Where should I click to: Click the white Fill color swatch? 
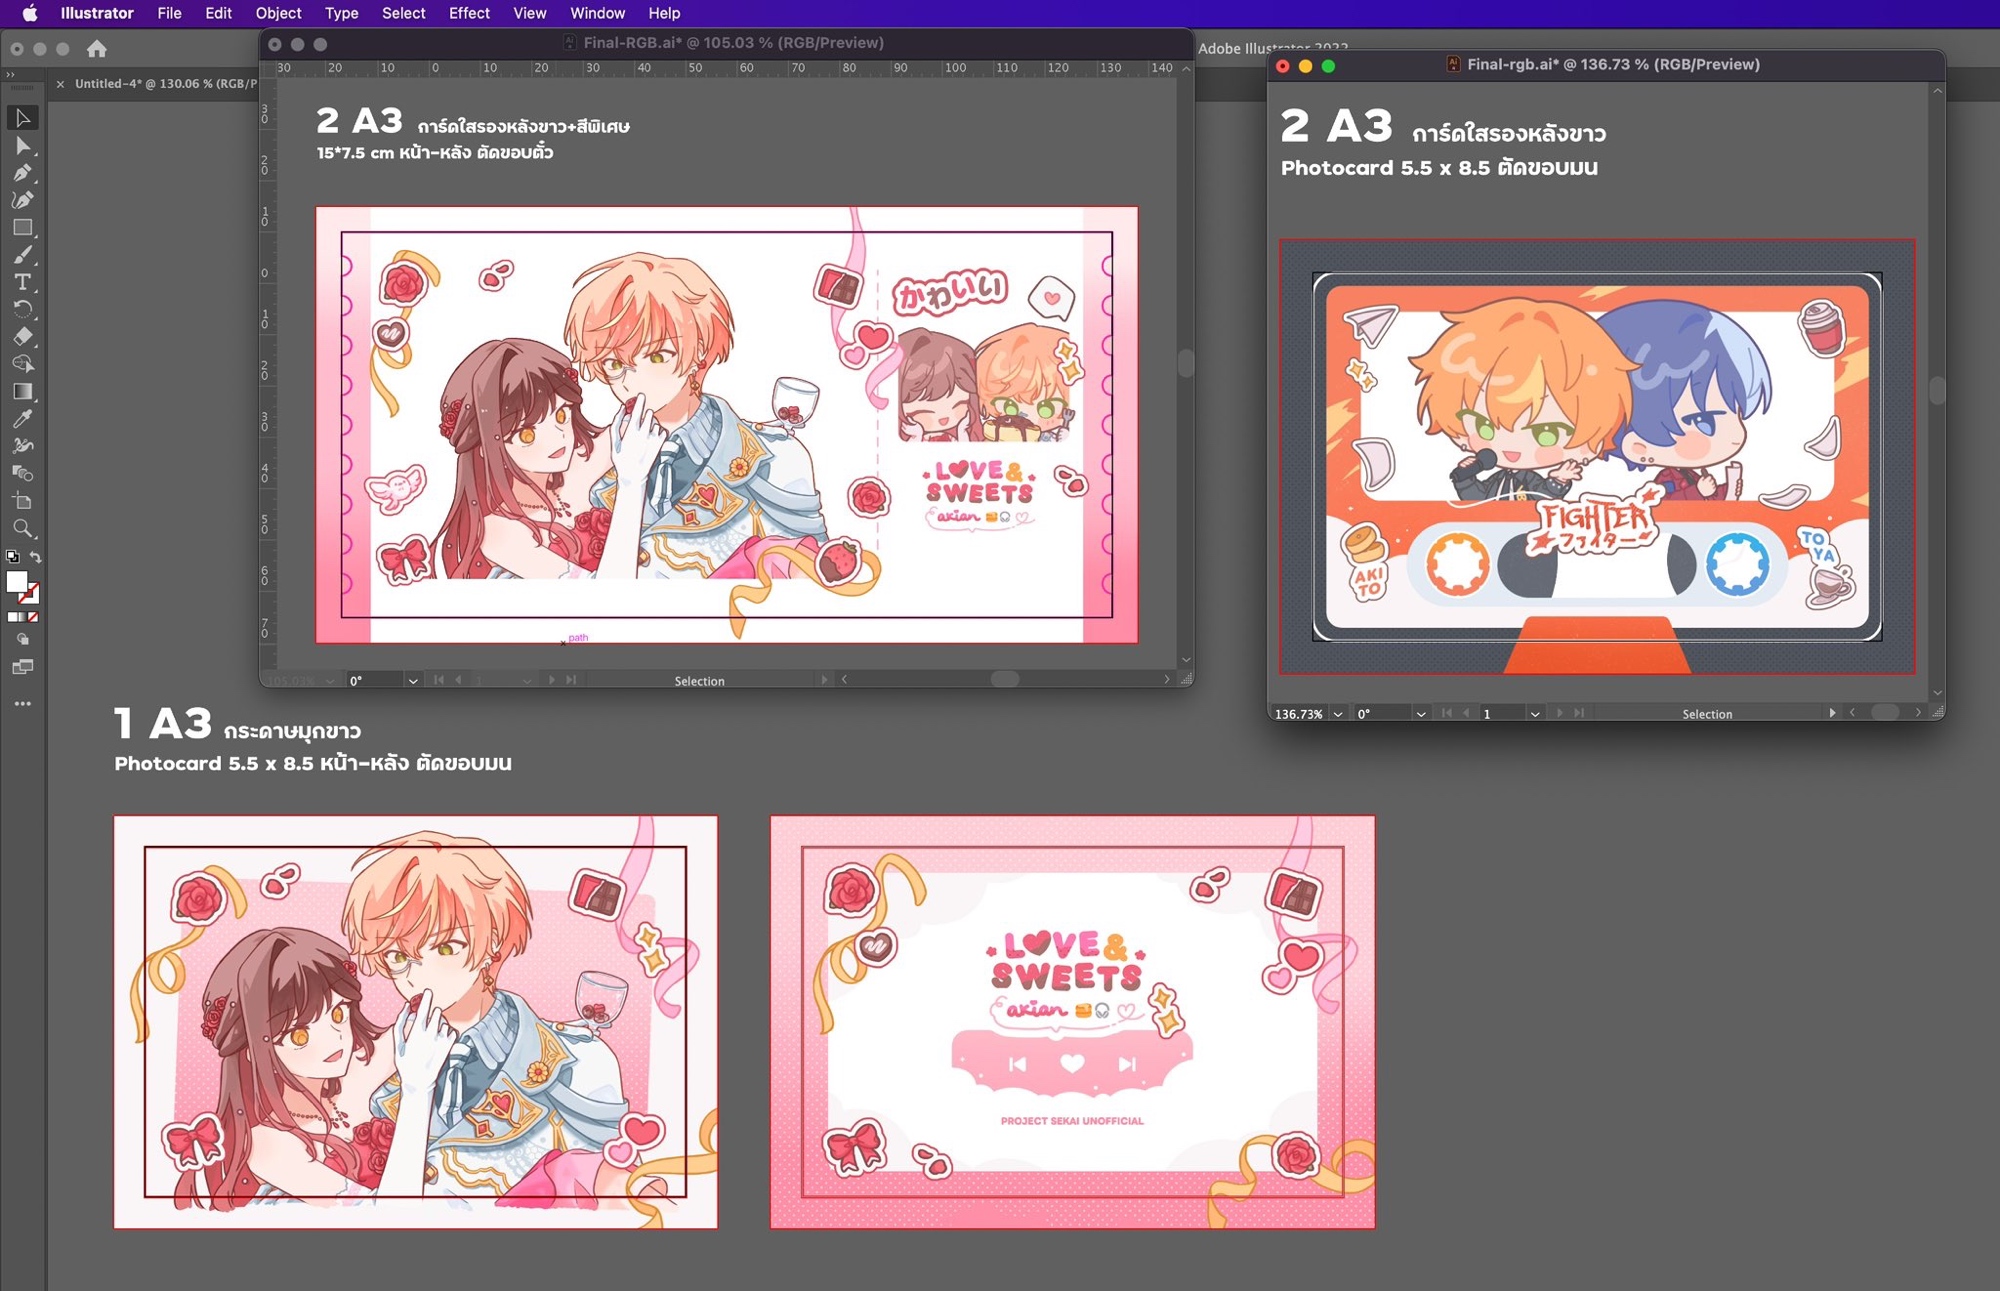[17, 582]
